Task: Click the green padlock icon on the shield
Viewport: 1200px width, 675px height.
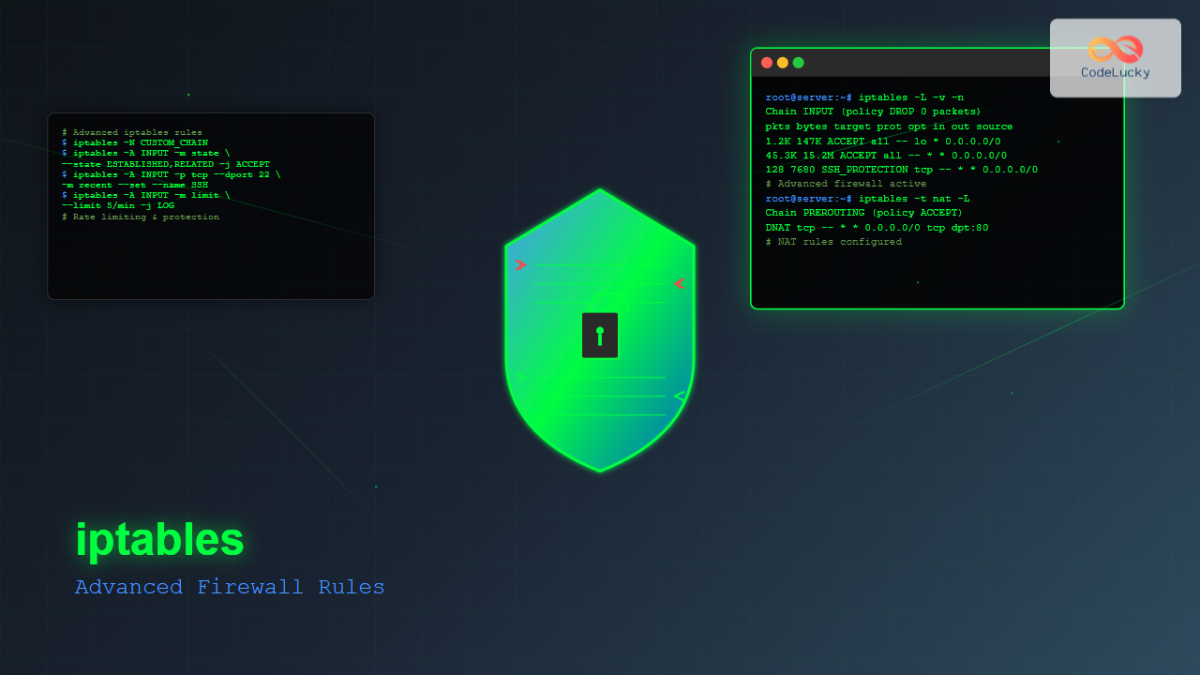Action: (x=600, y=335)
